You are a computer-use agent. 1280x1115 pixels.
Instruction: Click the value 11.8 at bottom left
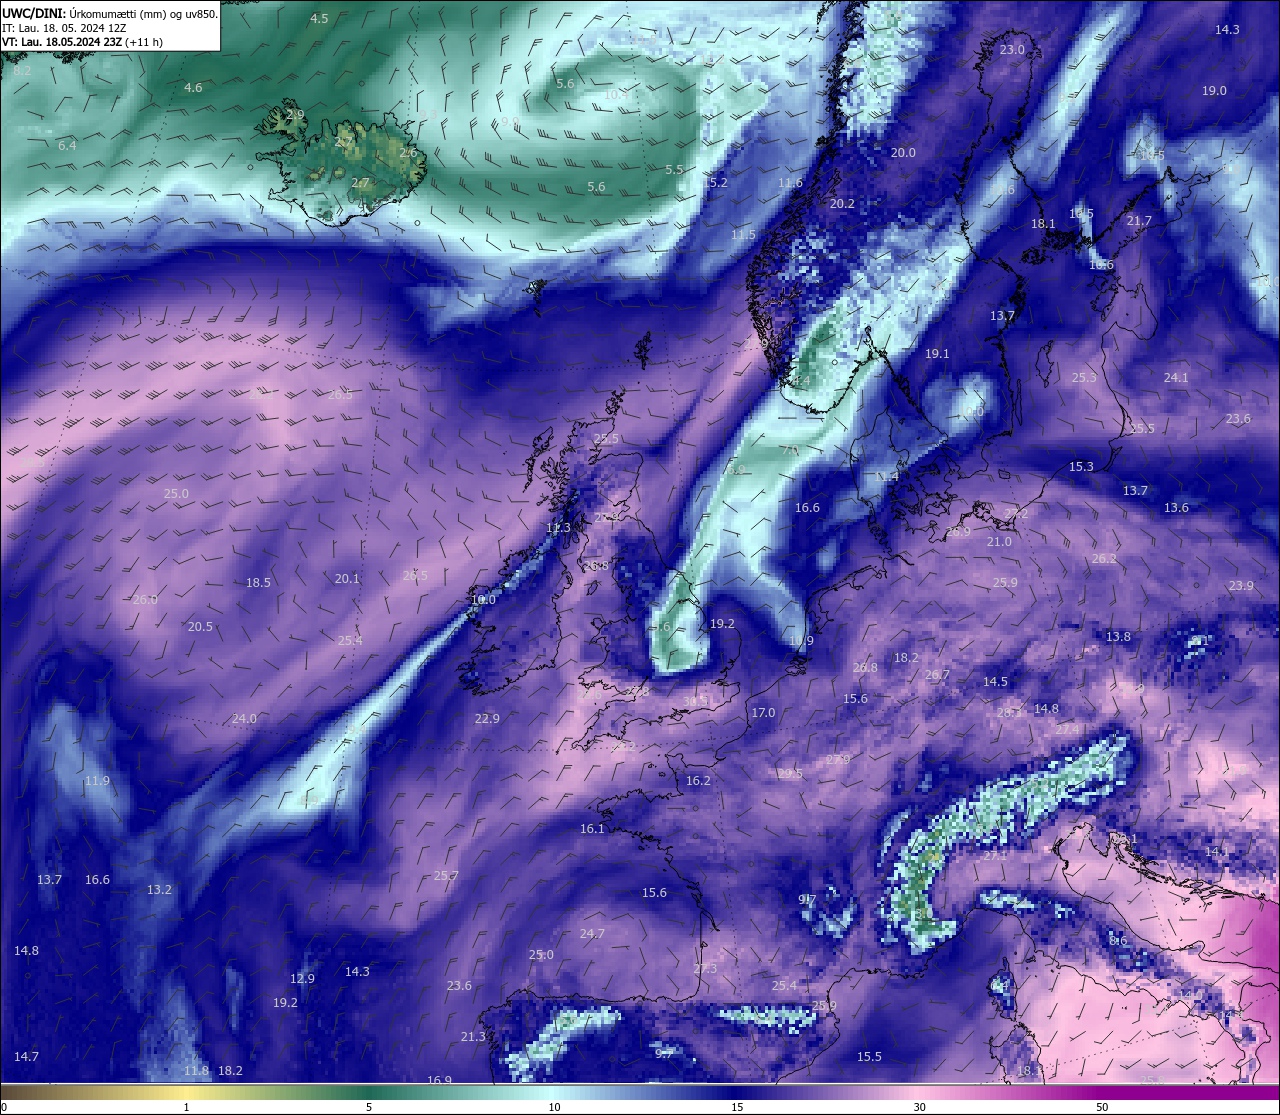coord(196,1071)
